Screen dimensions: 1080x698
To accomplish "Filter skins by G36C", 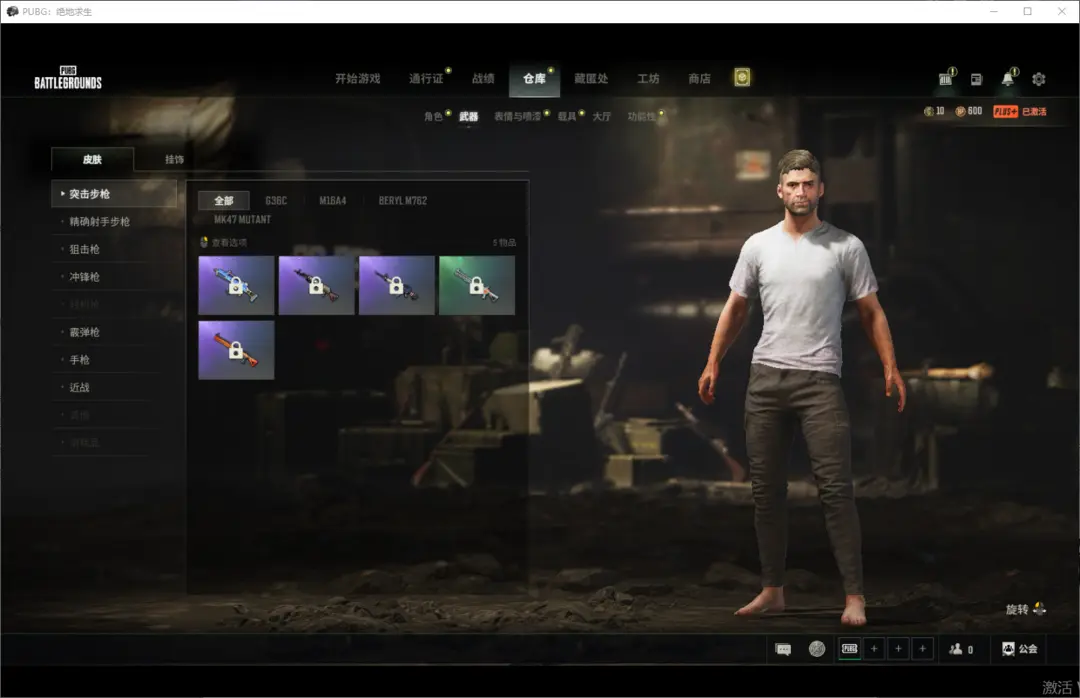I will (x=276, y=201).
